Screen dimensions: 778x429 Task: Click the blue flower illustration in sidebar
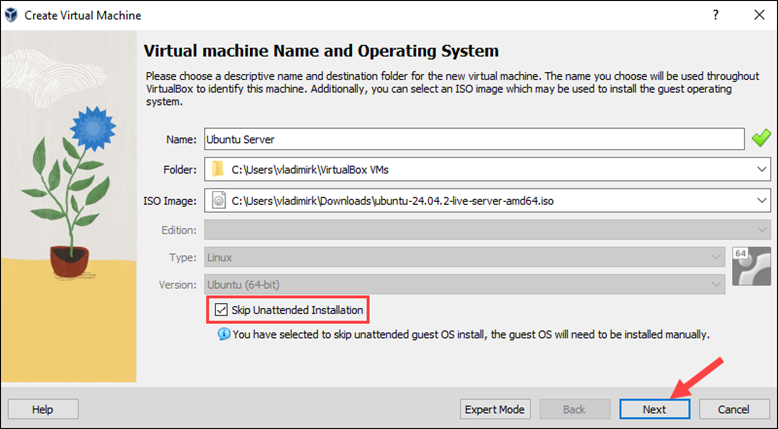93,128
